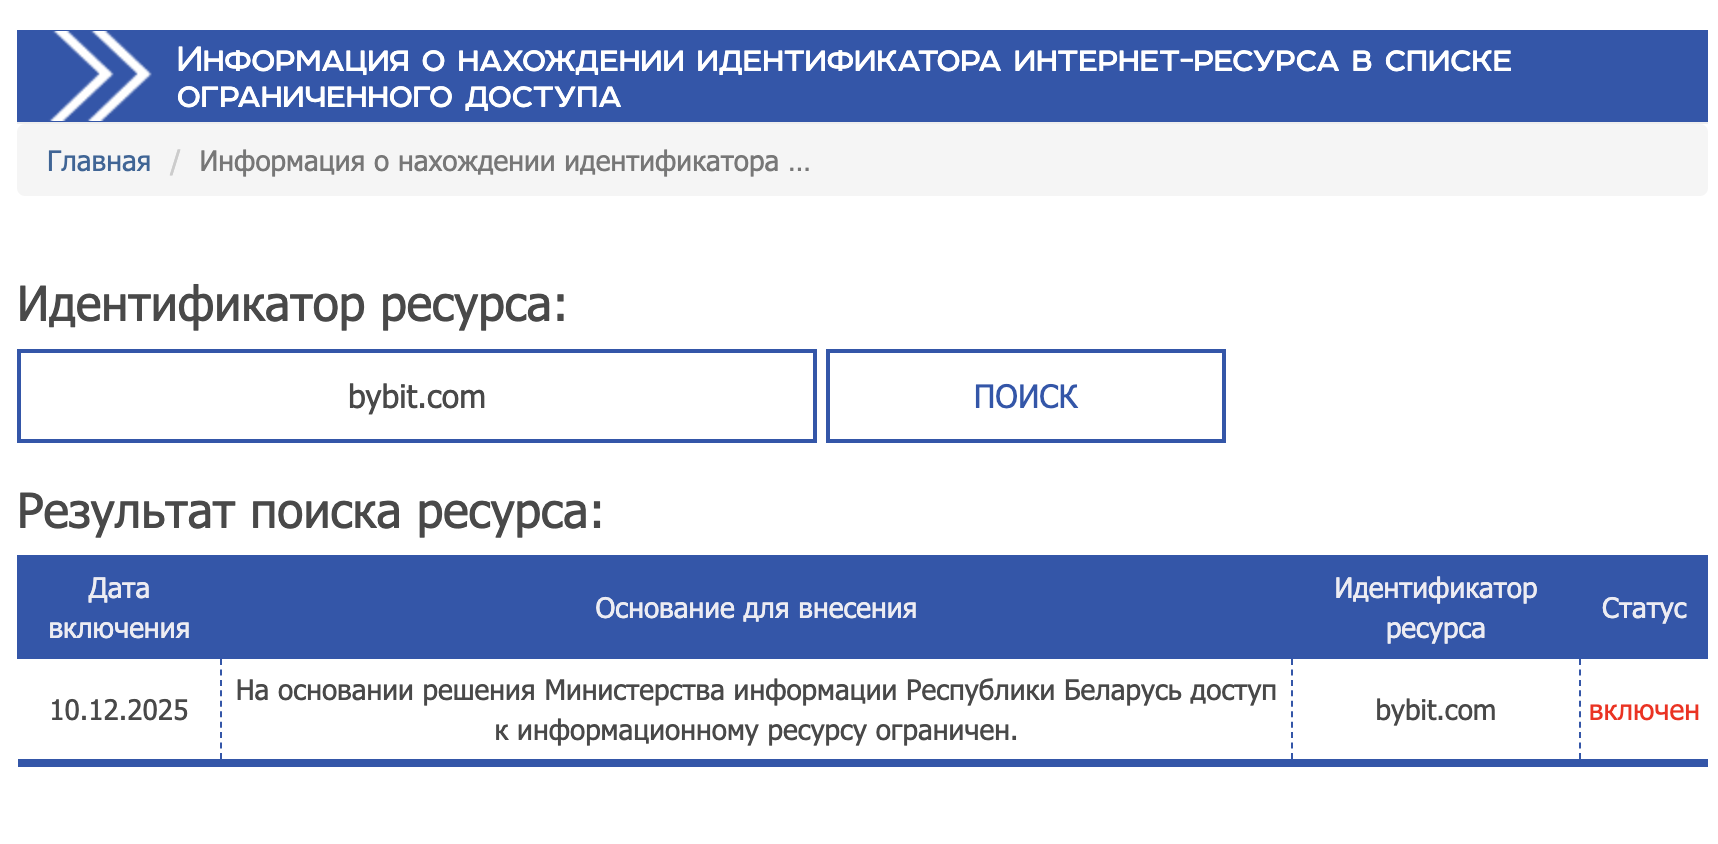Click inside the resource identifier search field
Viewport: 1718px width, 844px height.
tap(416, 395)
